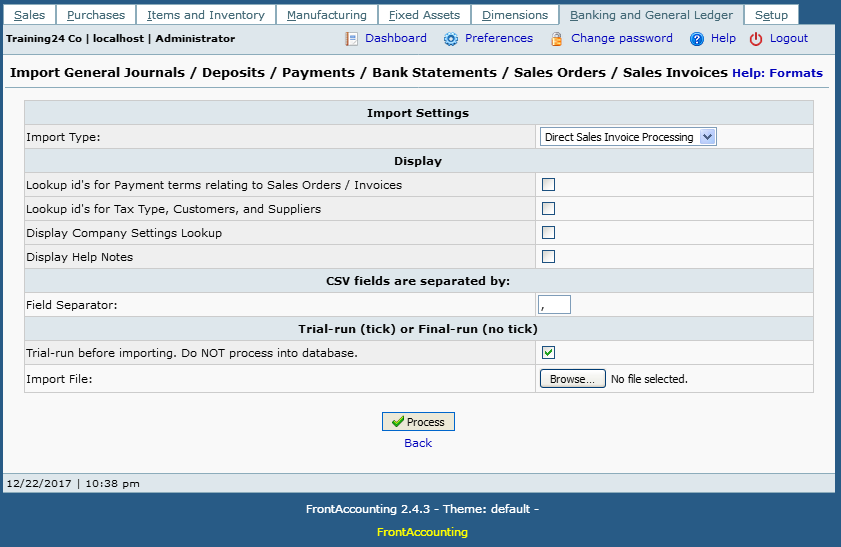Click the Change password lock icon
Image resolution: width=841 pixels, height=547 pixels.
[557, 39]
